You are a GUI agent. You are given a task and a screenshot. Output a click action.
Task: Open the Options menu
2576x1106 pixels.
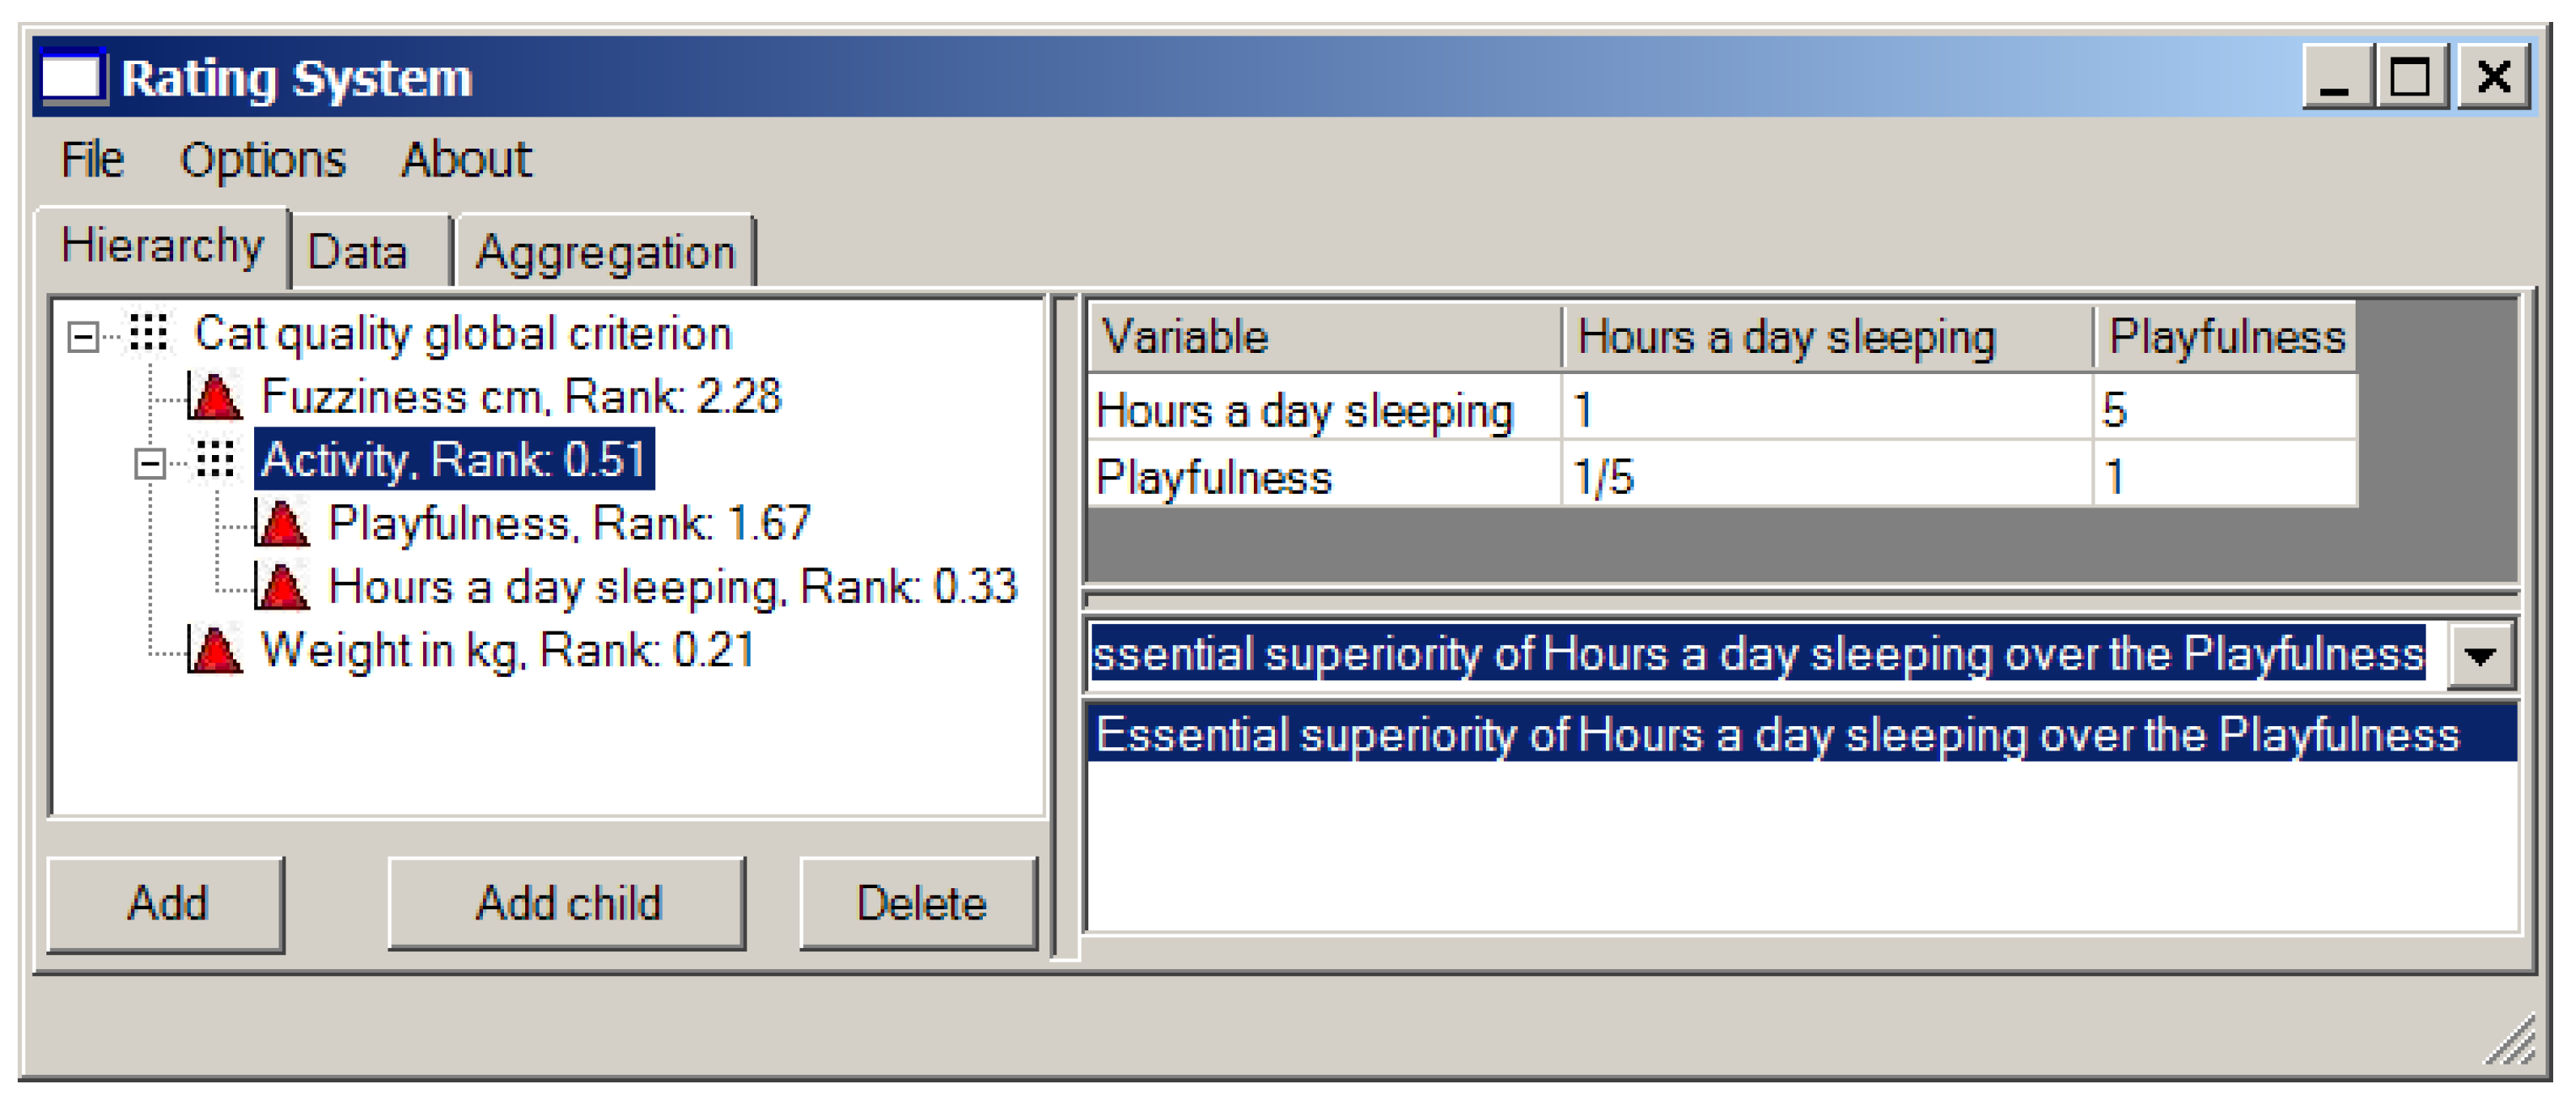(x=262, y=160)
